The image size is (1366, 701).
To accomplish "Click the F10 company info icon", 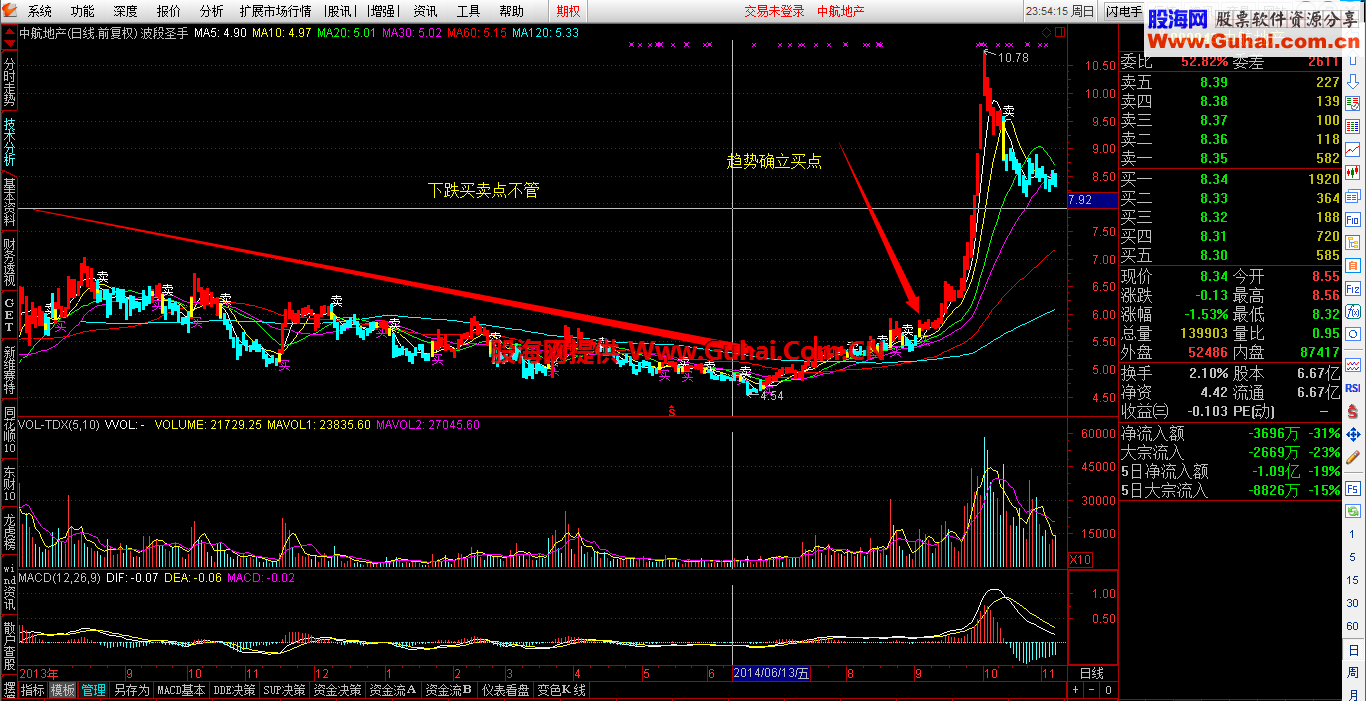I will click(1353, 219).
